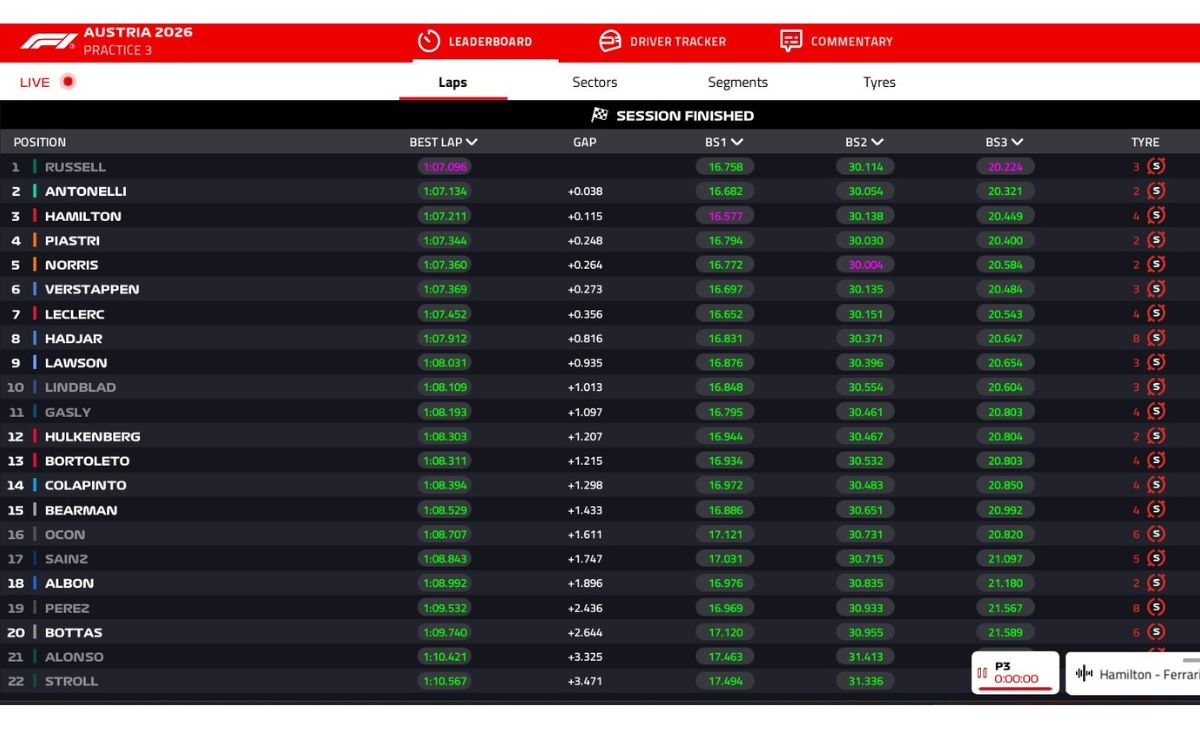Viewport: 1200px width, 729px height.
Task: Open the Driver Tracker view
Action: pyautogui.click(x=662, y=41)
